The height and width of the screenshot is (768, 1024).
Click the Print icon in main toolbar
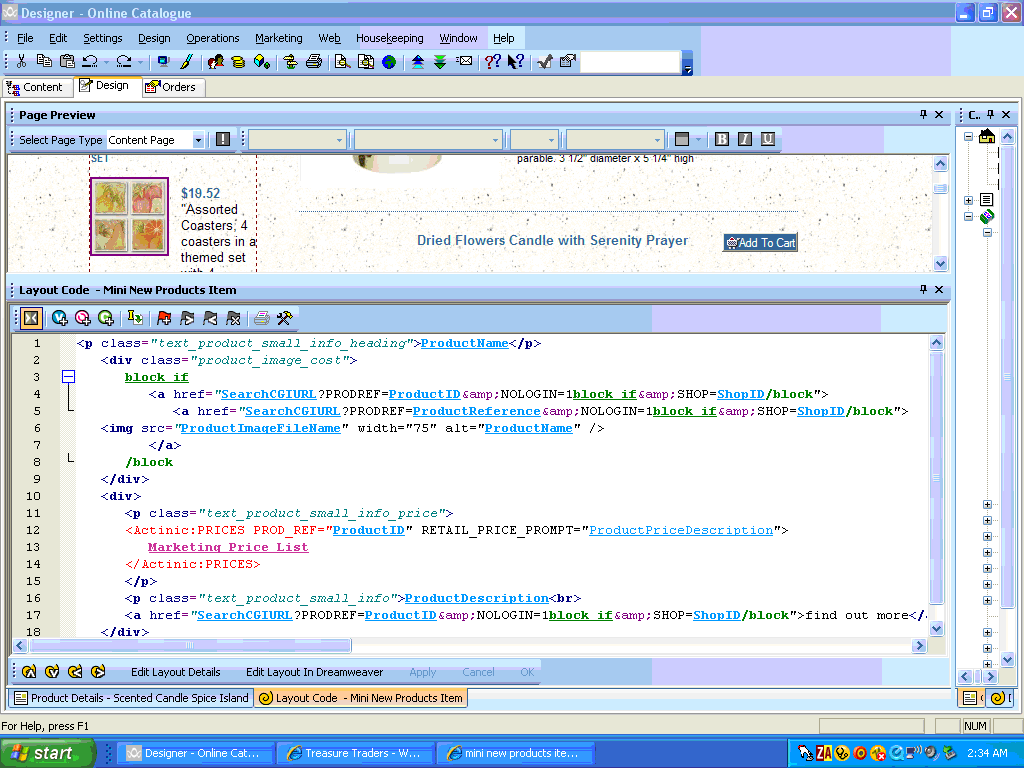[314, 62]
